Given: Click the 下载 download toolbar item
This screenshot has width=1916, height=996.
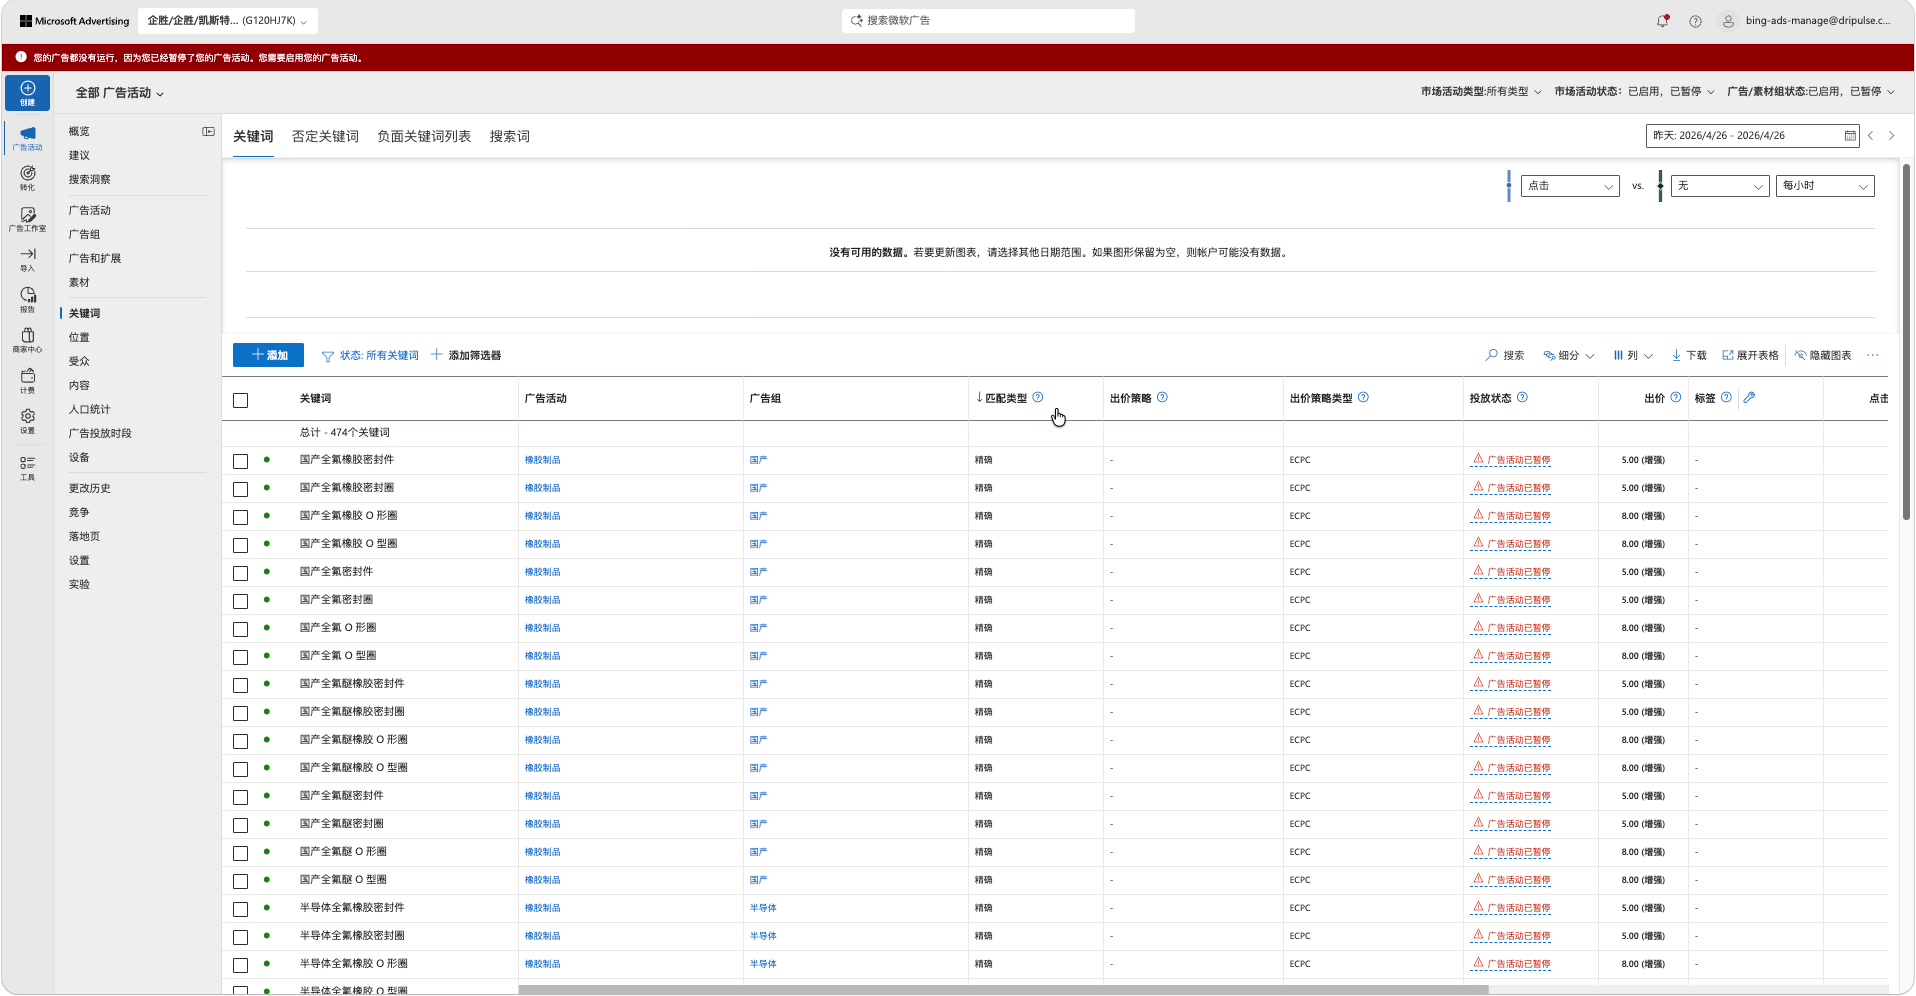Looking at the screenshot, I should pyautogui.click(x=1689, y=355).
